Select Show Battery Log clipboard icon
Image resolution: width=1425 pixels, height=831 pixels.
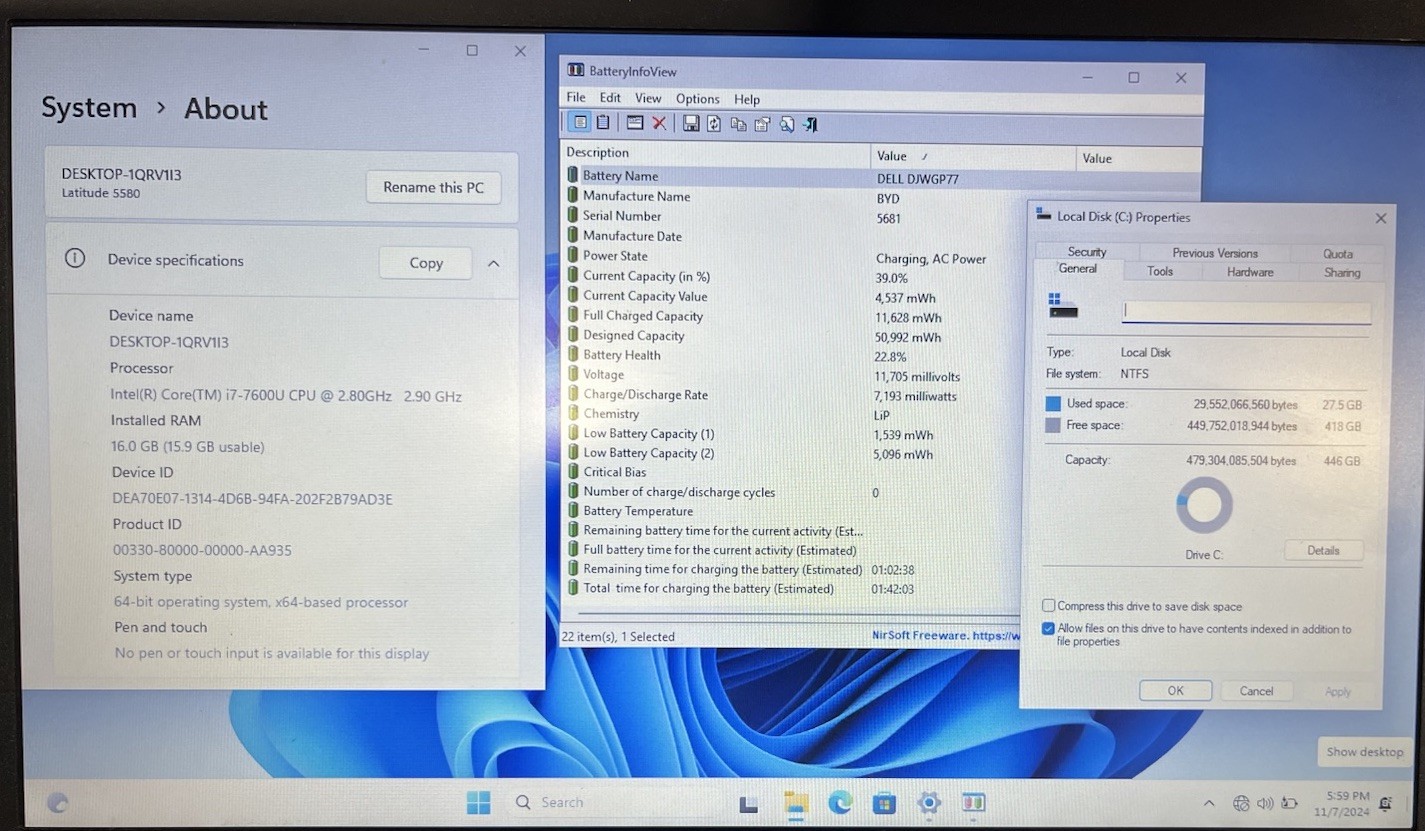(x=603, y=123)
